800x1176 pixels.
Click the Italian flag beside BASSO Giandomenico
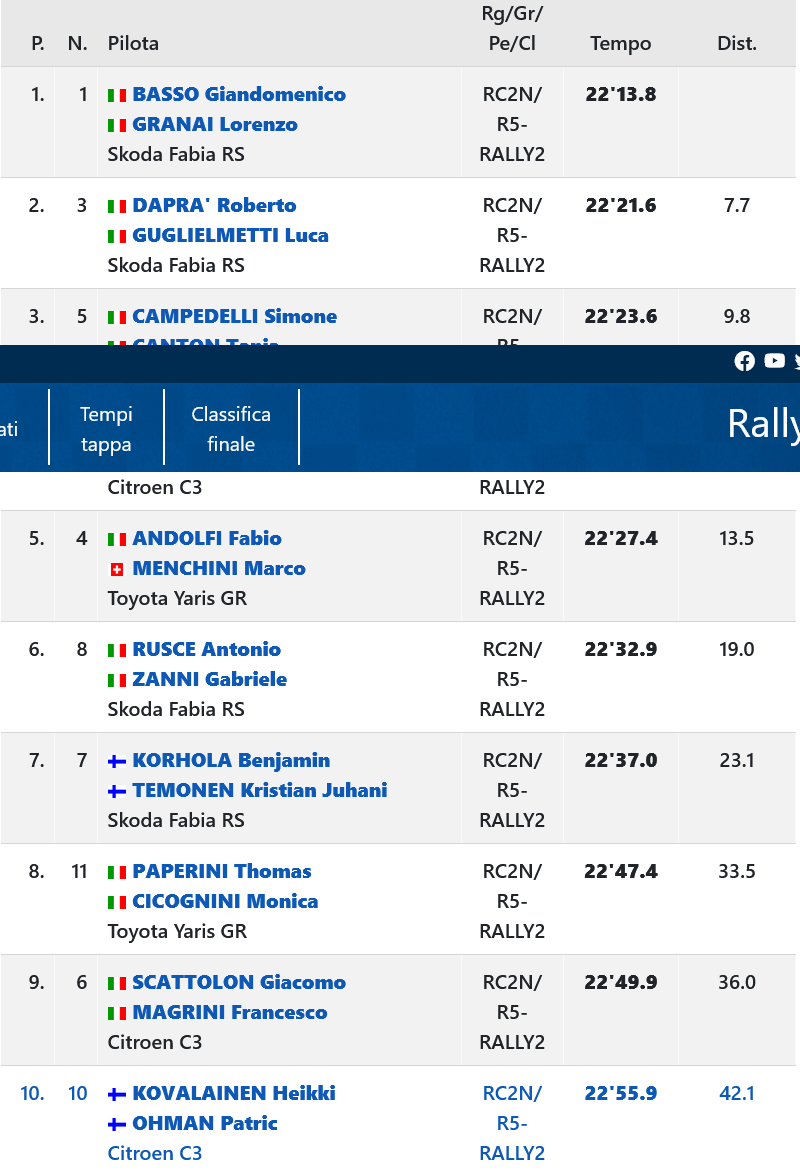click(x=117, y=95)
